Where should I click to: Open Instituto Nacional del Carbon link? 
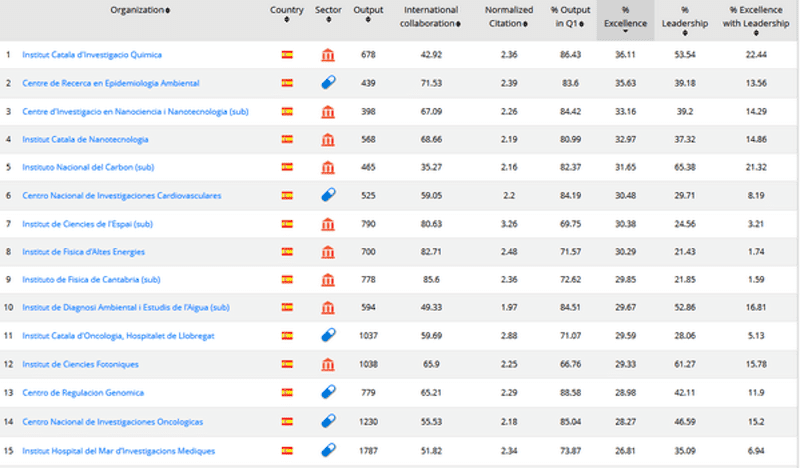(88, 167)
